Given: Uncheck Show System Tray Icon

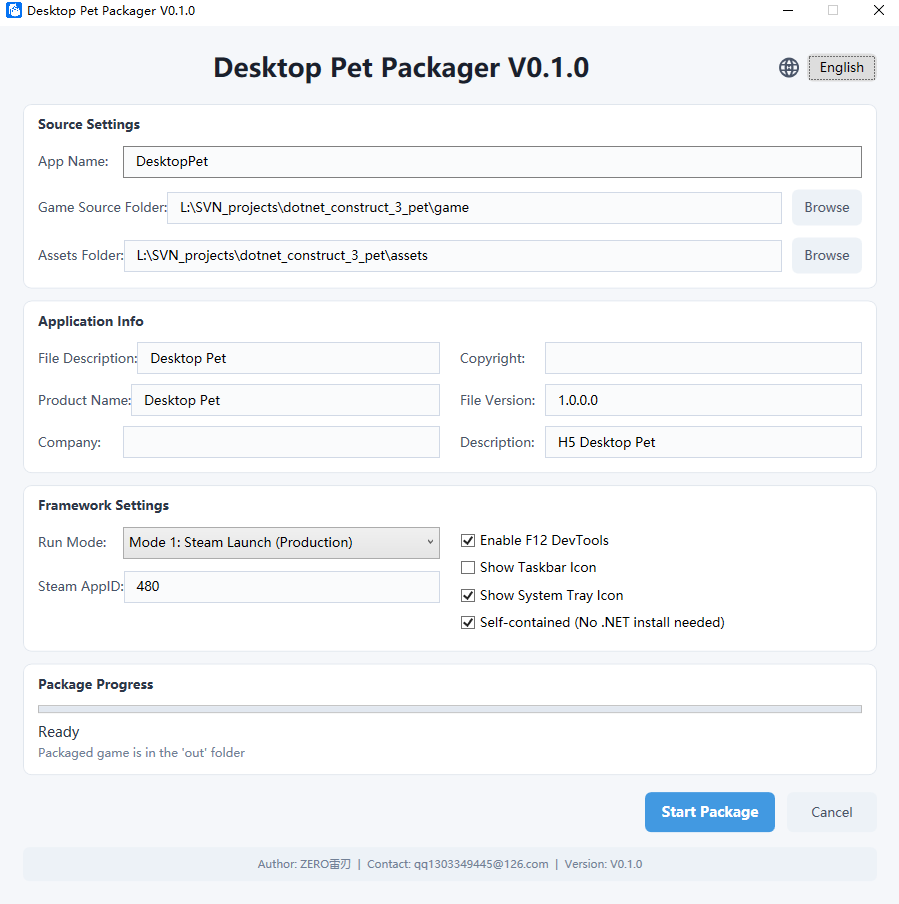Looking at the screenshot, I should coord(468,596).
